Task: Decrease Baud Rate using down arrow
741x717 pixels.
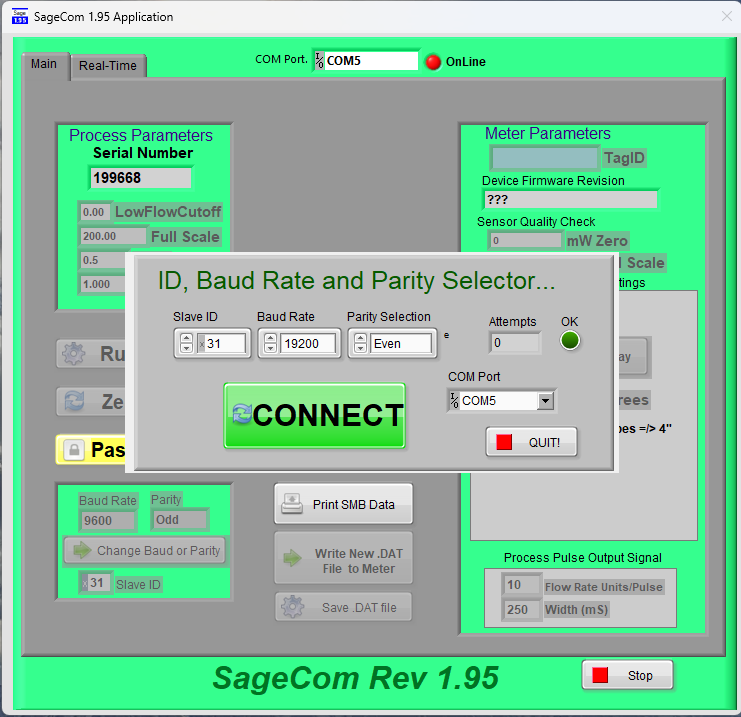Action: [270, 348]
